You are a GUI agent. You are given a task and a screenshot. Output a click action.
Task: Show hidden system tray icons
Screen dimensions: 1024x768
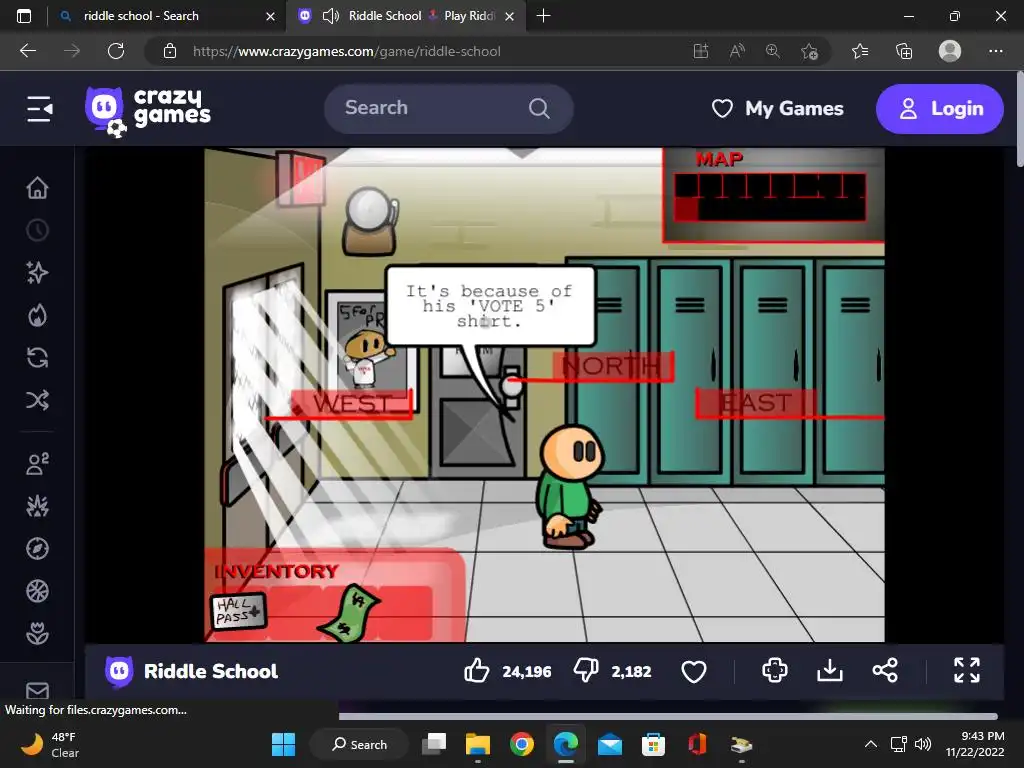871,744
